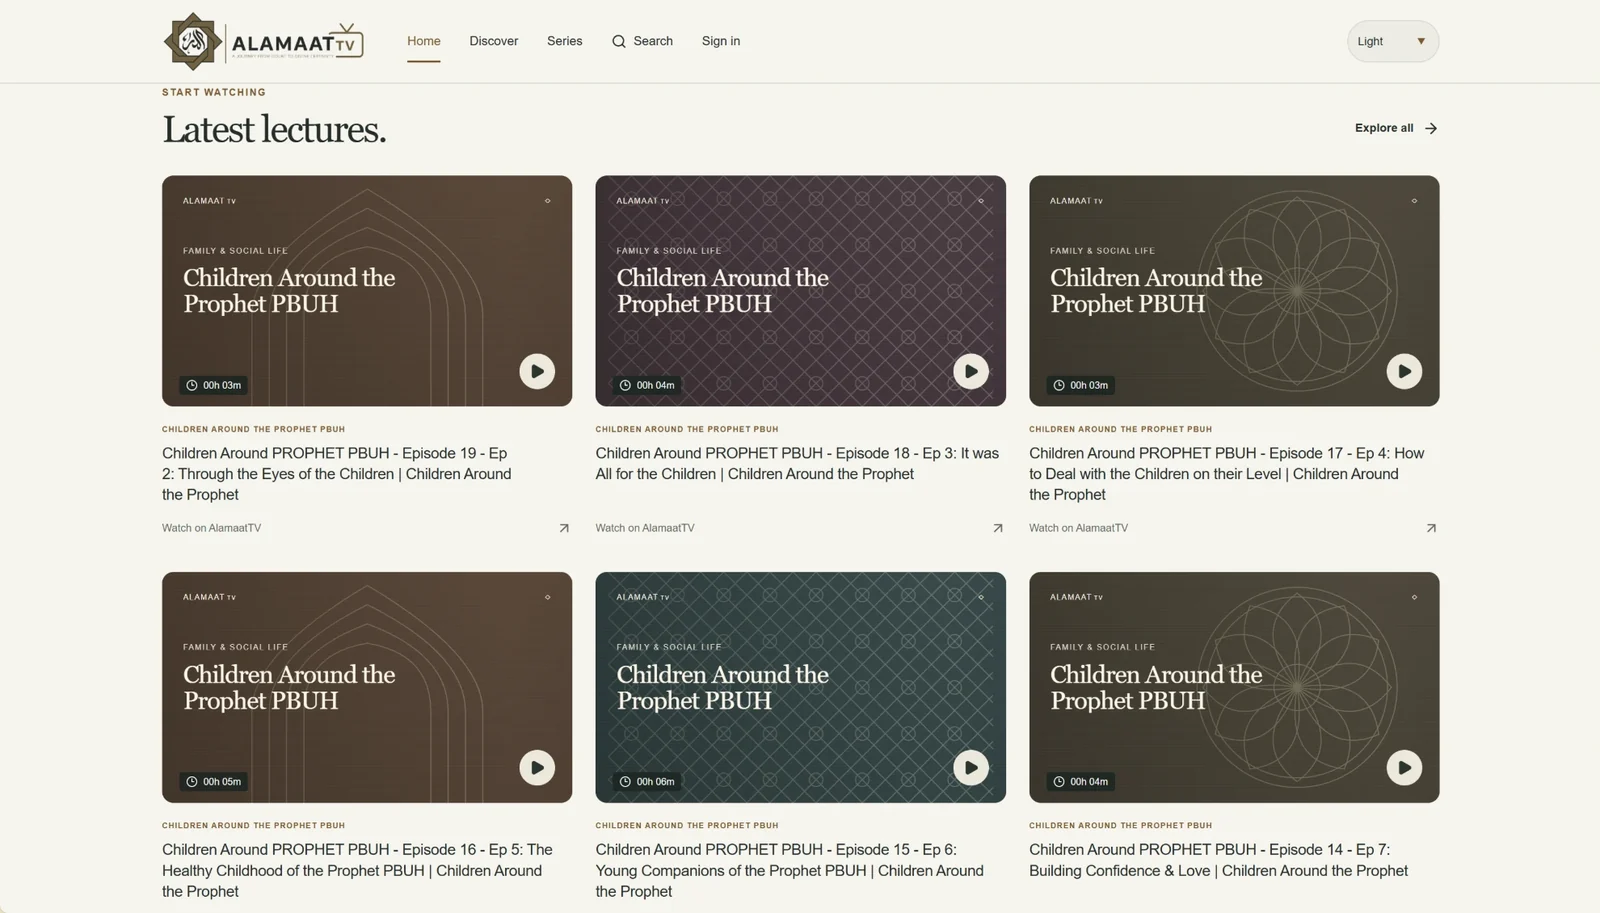Open external link arrow for Episode 17
1600x913 pixels.
(1431, 528)
